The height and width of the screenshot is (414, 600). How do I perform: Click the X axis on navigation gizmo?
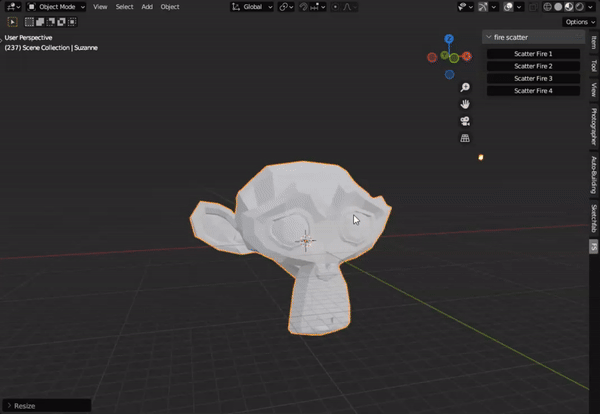tap(467, 57)
